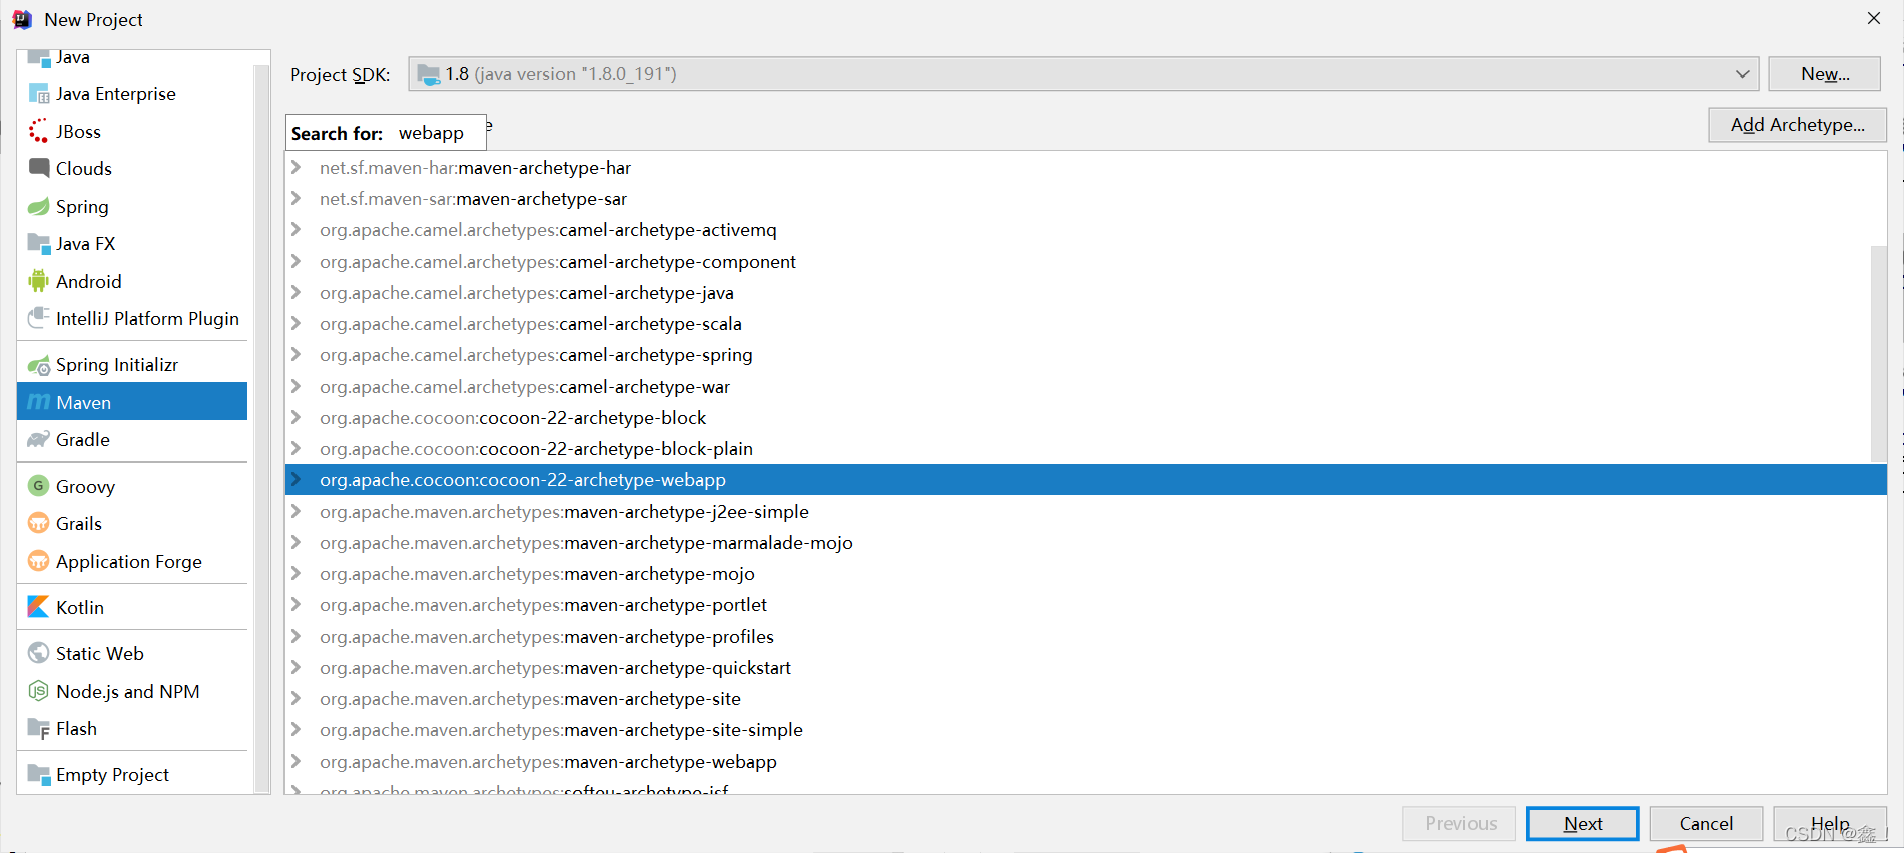Image resolution: width=1904 pixels, height=853 pixels.
Task: Click the Clouds icon
Action: 39,168
